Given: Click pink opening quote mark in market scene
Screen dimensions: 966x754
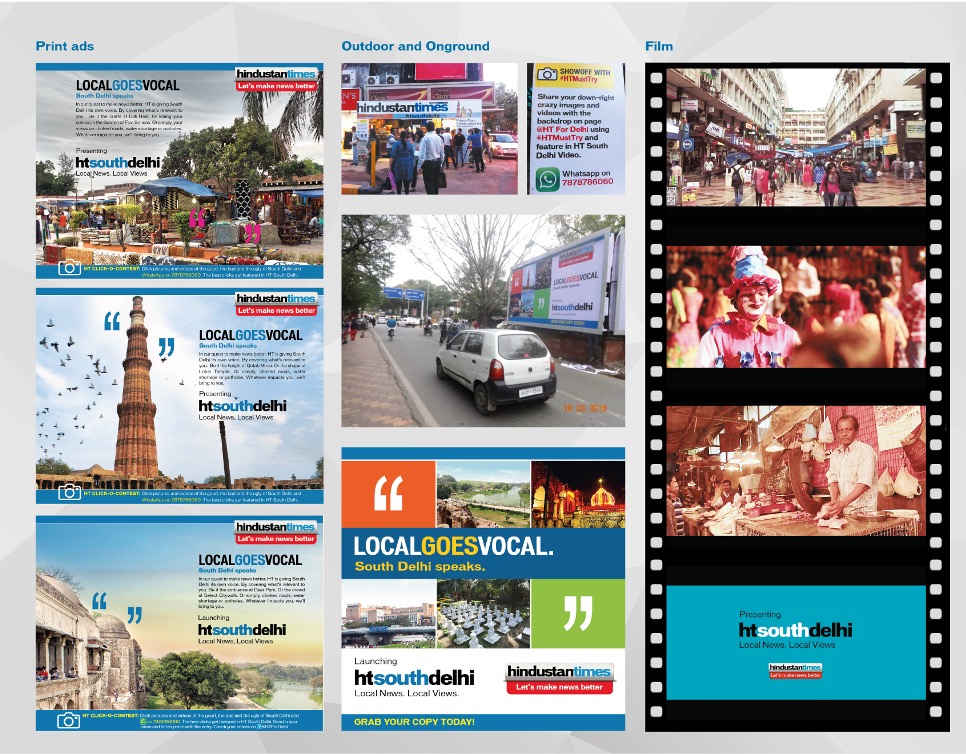Looking at the screenshot, I should point(197,217).
